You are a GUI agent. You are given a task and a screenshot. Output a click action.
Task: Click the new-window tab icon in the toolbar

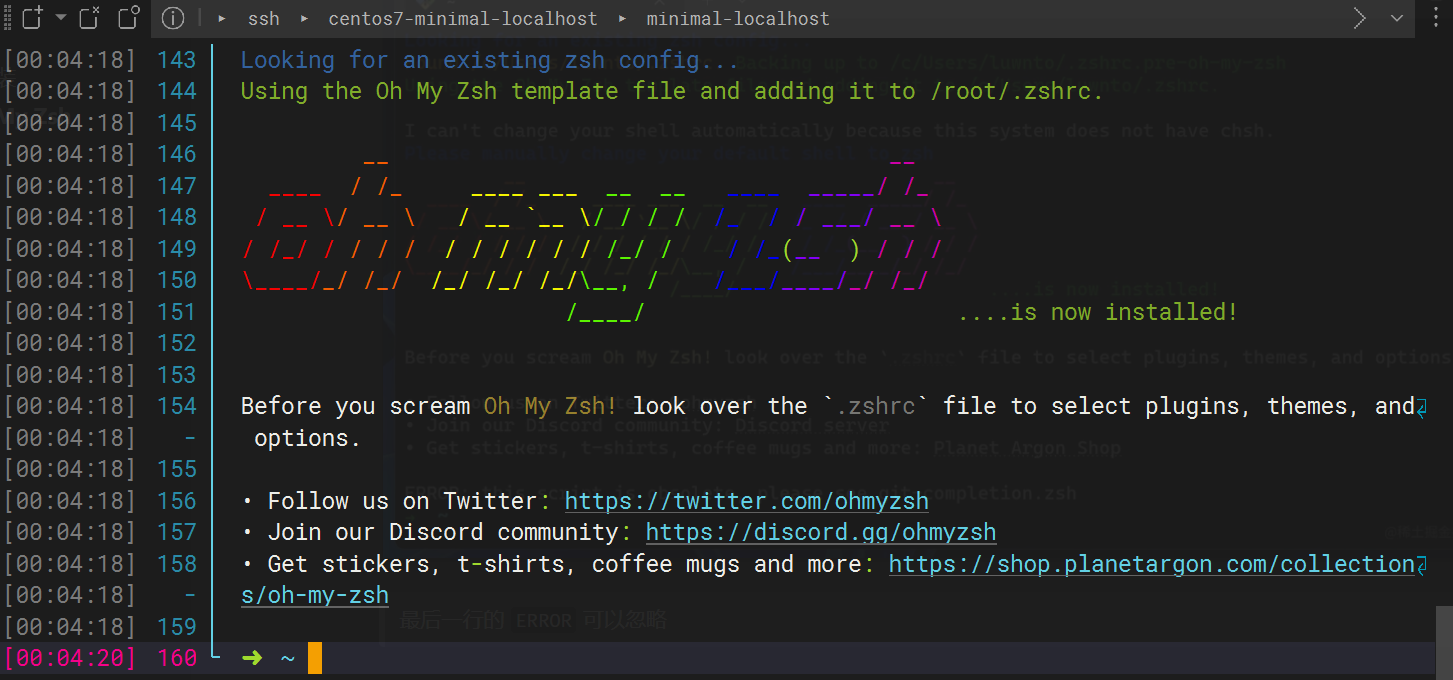click(128, 17)
